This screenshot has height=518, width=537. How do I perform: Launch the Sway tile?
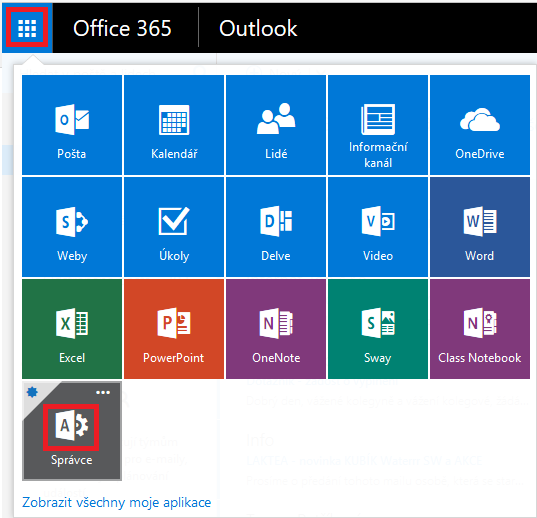coord(378,329)
